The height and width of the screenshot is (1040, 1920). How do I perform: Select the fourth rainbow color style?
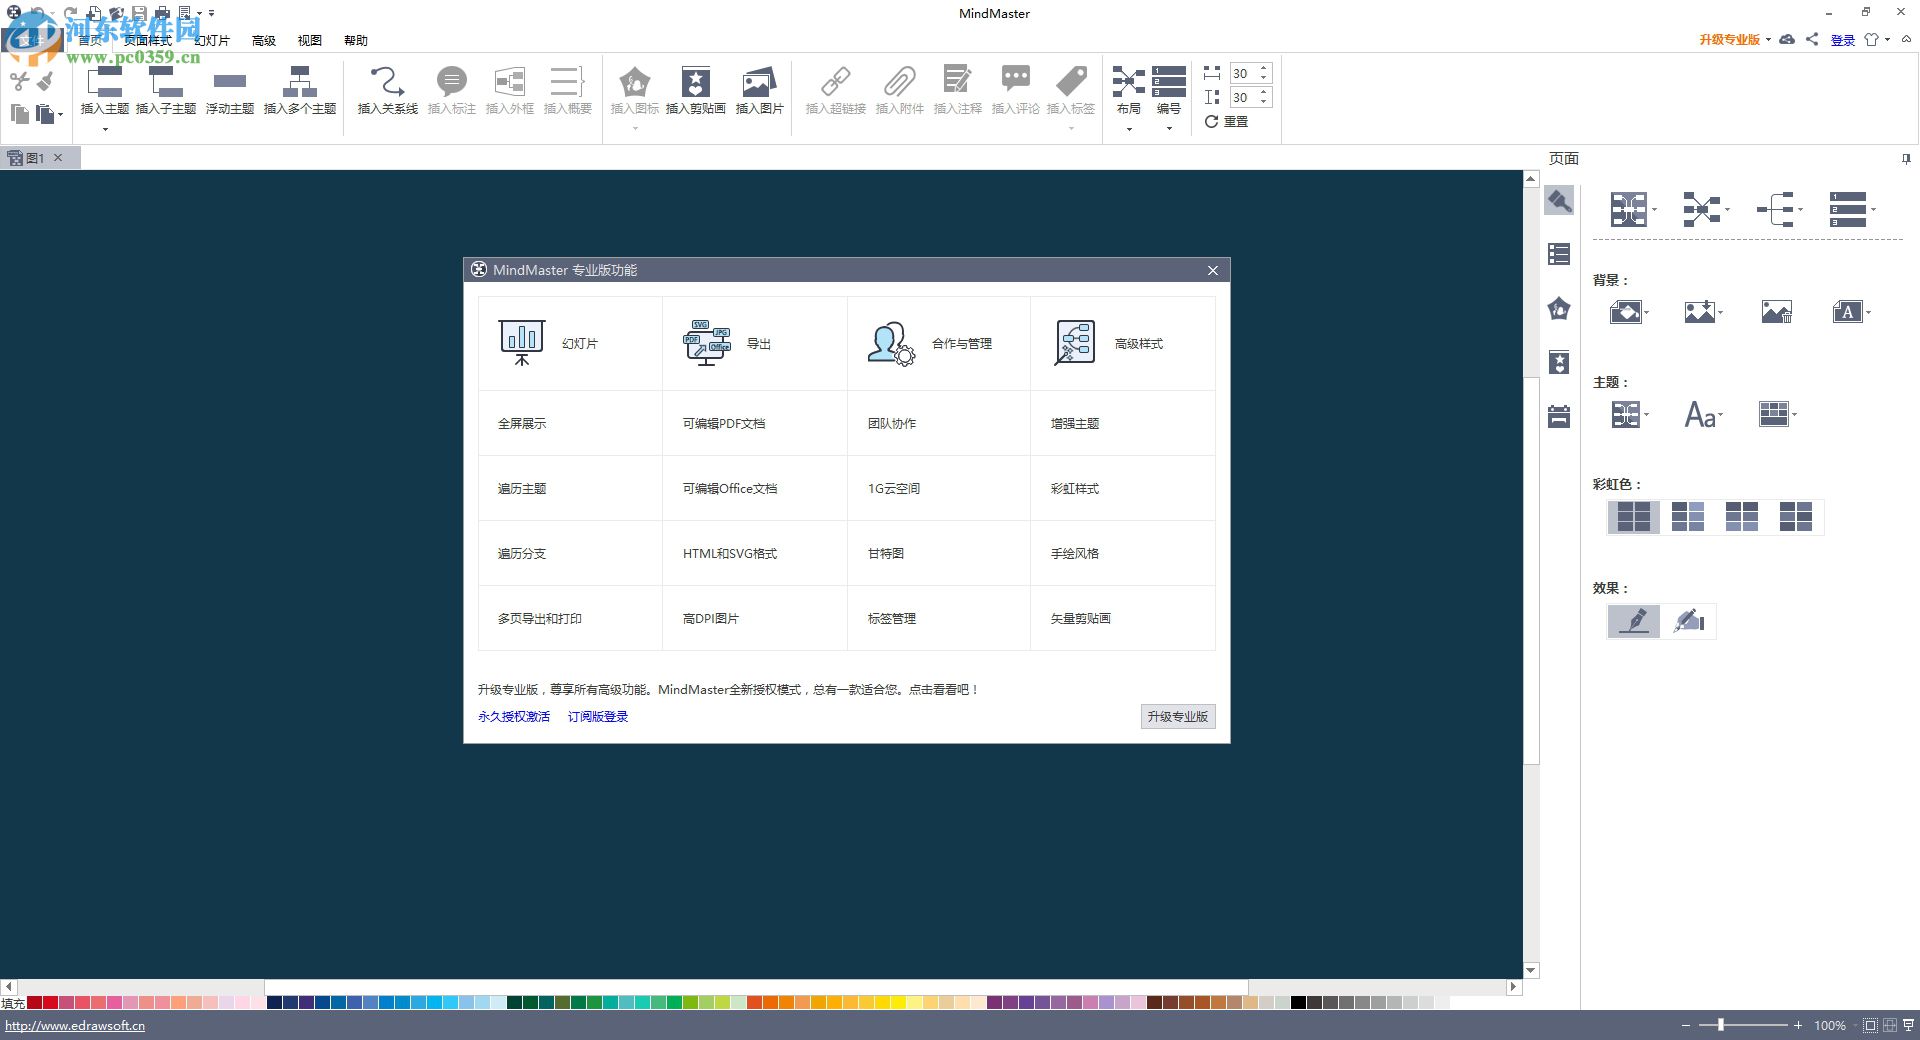[x=1796, y=517]
